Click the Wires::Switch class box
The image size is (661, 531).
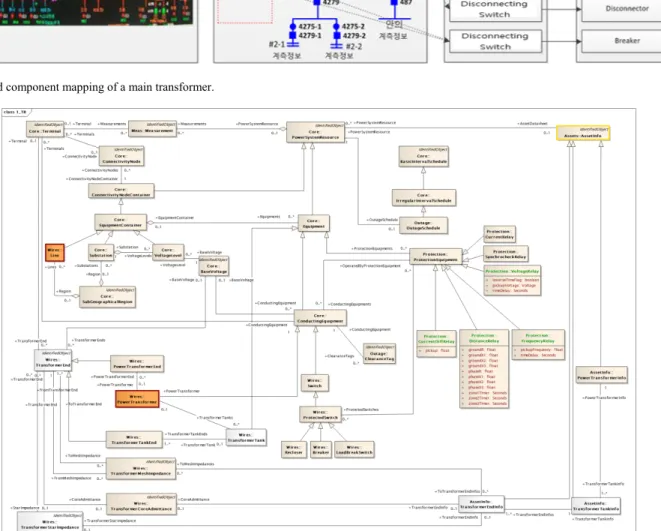pyautogui.click(x=315, y=383)
